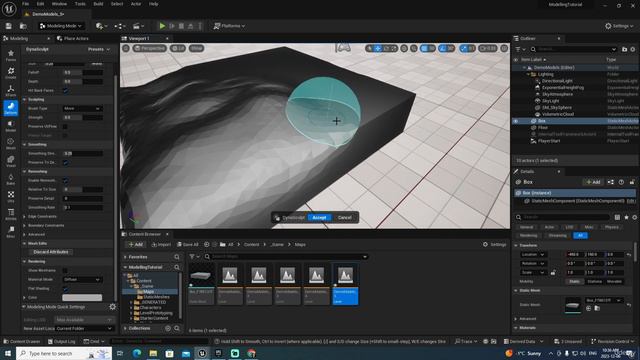Click the Details property matrix grid icon

pyautogui.click(x=617, y=217)
